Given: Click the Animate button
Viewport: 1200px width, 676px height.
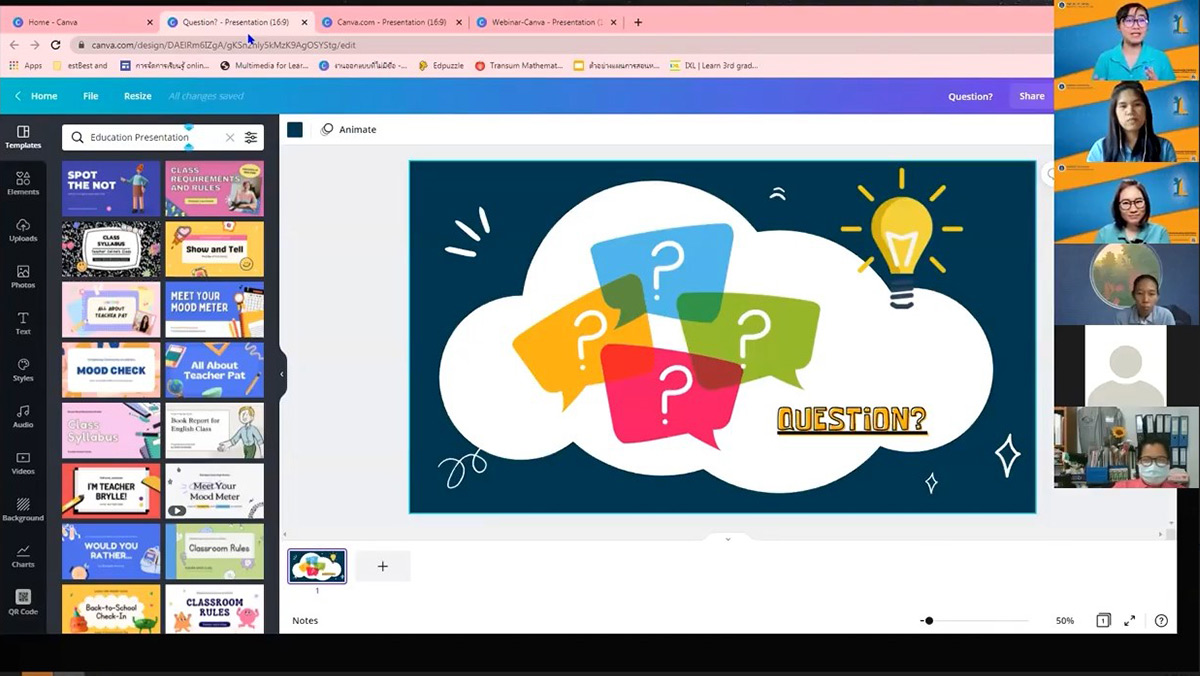Looking at the screenshot, I should [x=349, y=130].
